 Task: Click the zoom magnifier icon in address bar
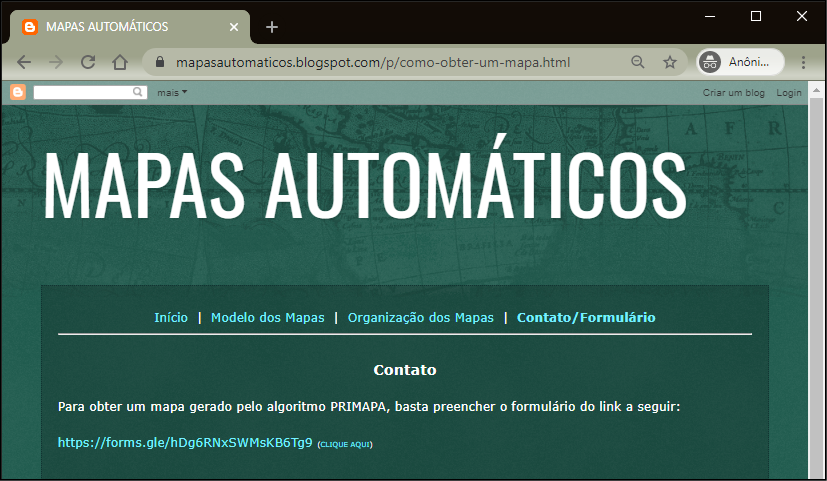coord(638,62)
